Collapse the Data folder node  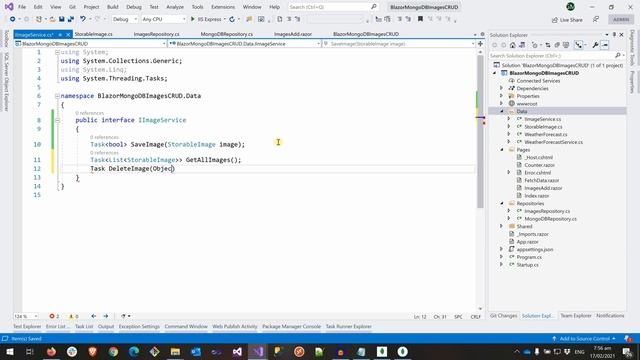[x=502, y=111]
